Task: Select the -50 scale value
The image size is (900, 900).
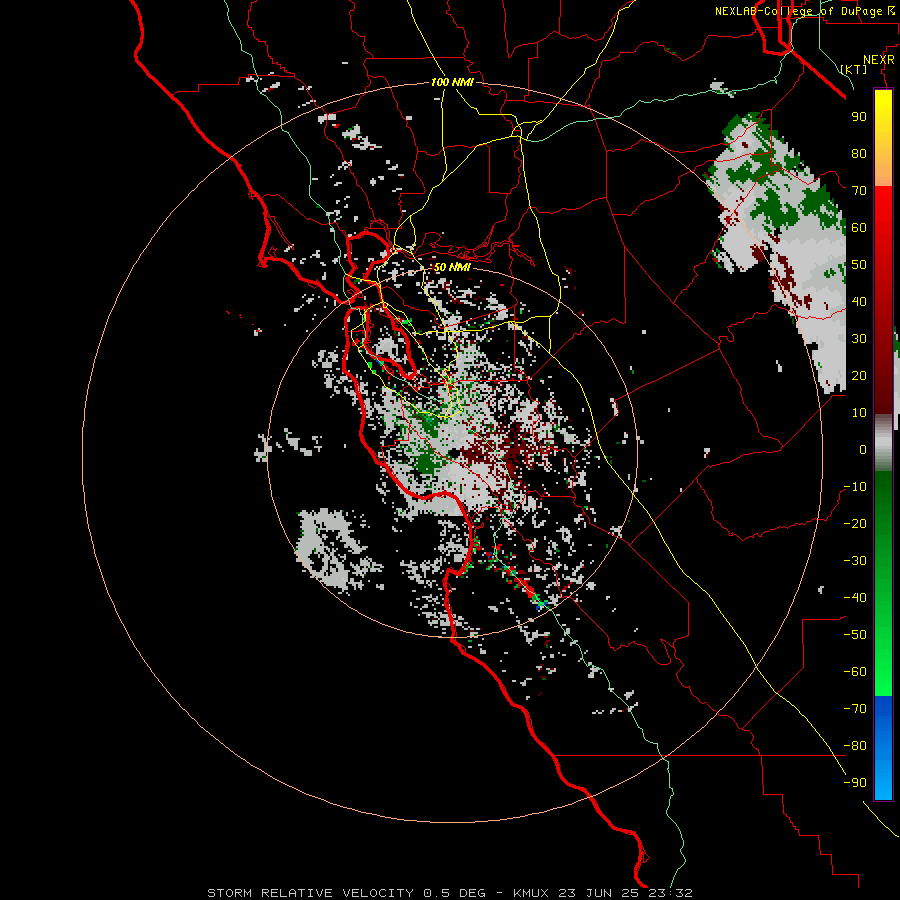Action: point(855,635)
